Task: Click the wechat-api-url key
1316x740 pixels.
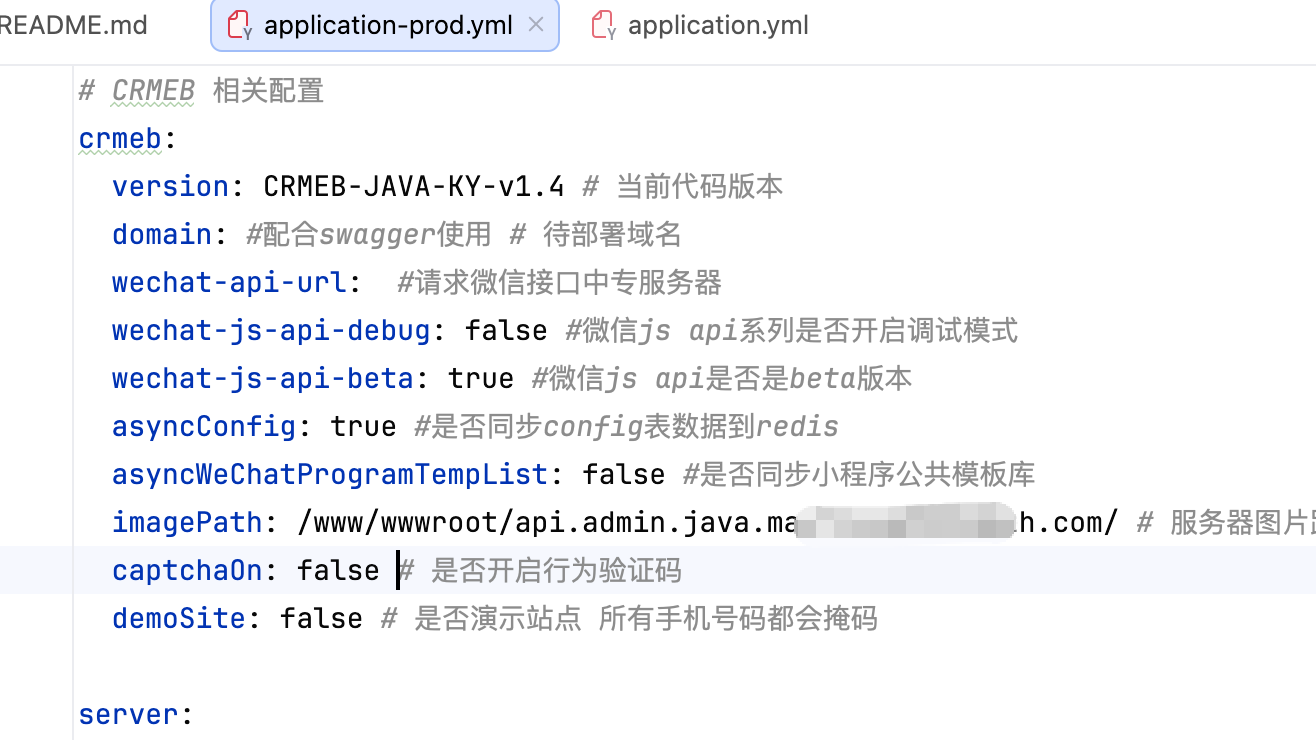Action: point(229,282)
